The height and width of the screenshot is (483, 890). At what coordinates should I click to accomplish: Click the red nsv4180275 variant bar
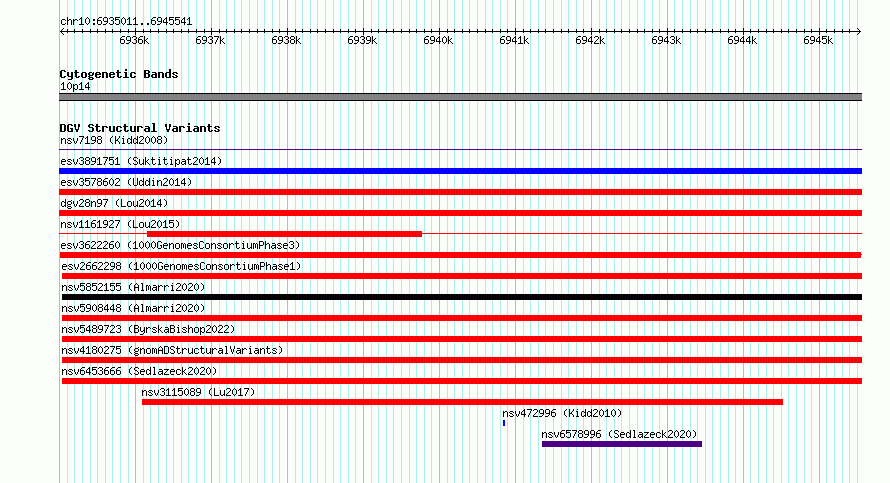tap(461, 360)
